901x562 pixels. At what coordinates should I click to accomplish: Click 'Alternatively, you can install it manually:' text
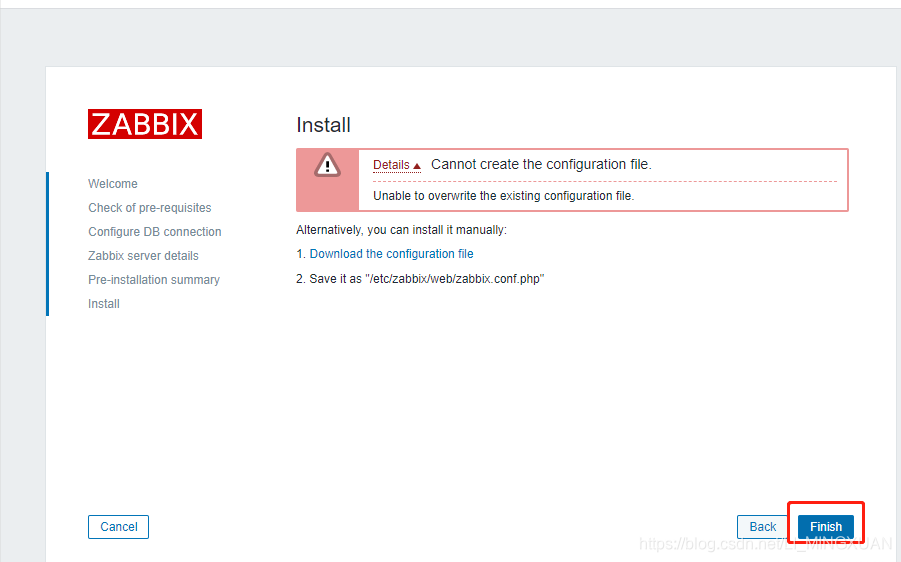(x=401, y=230)
